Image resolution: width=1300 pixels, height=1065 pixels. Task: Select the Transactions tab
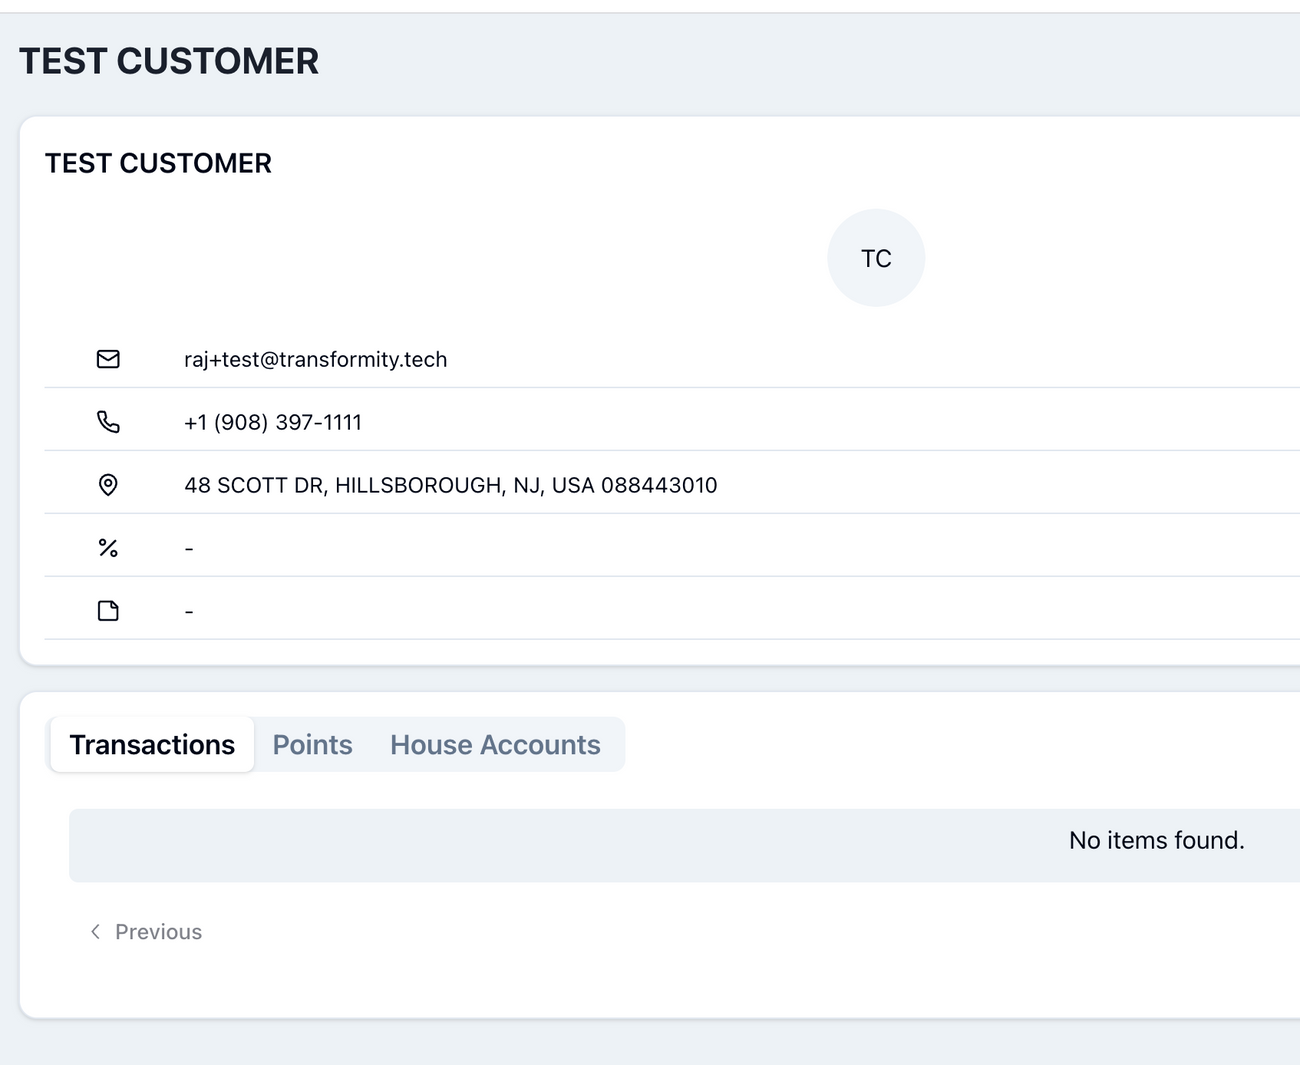click(x=152, y=745)
